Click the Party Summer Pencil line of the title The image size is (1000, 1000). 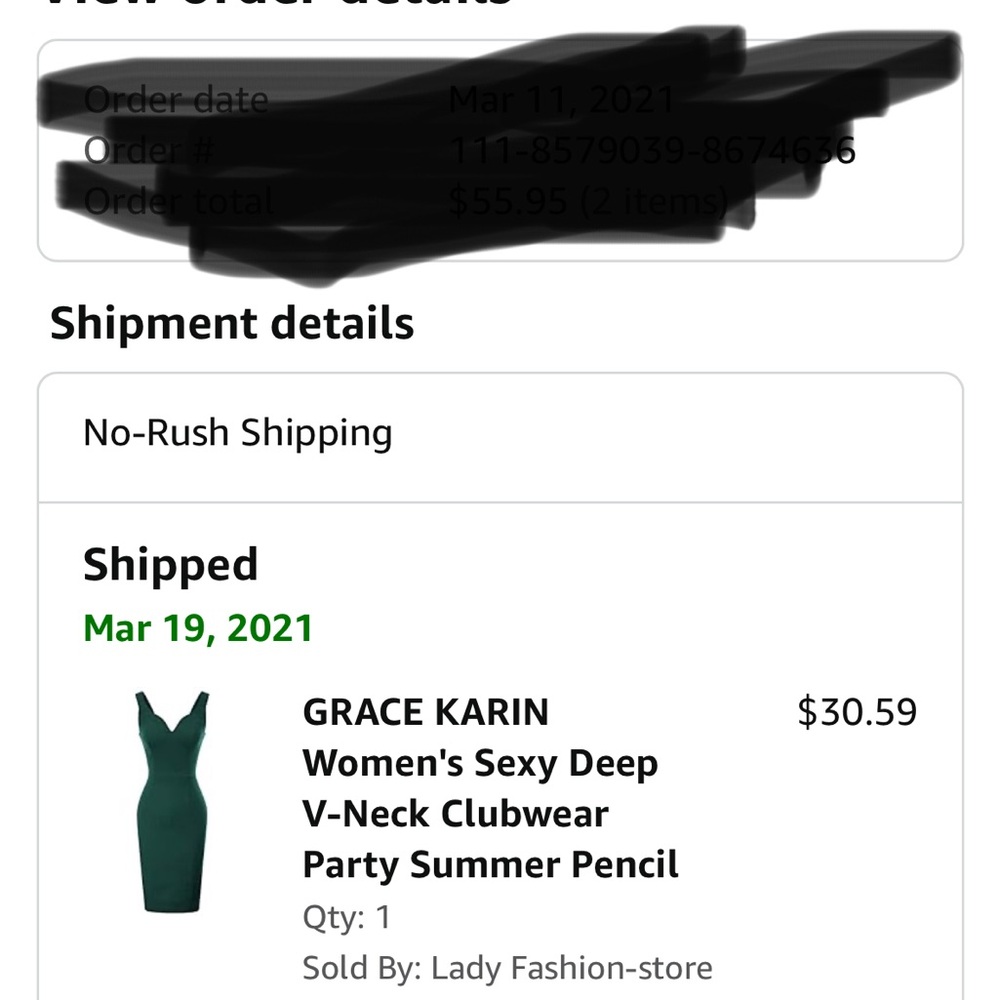(x=490, y=865)
